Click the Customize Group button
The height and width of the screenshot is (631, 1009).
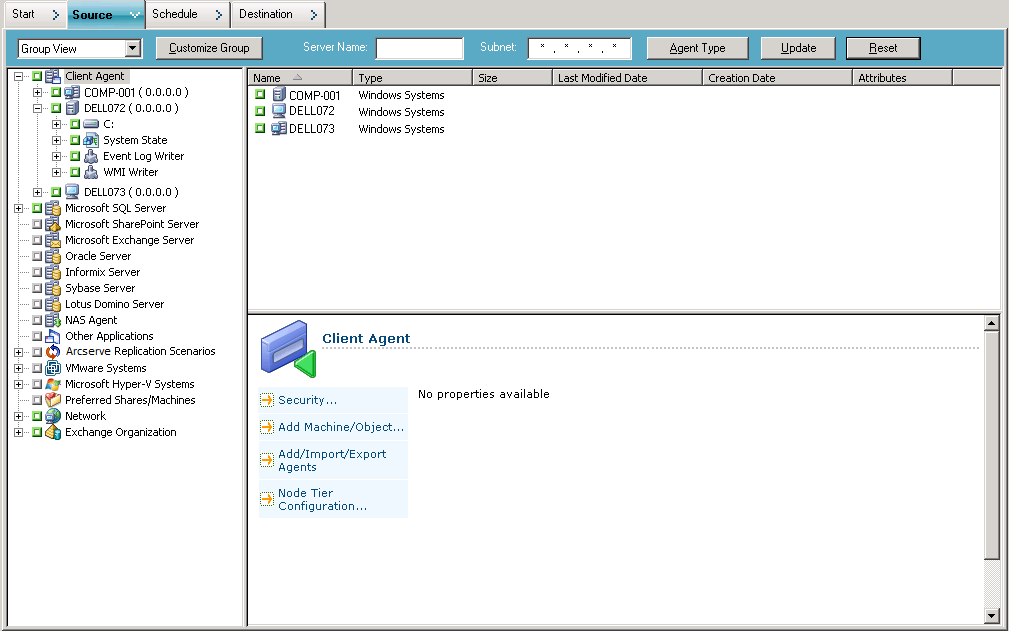[x=209, y=48]
